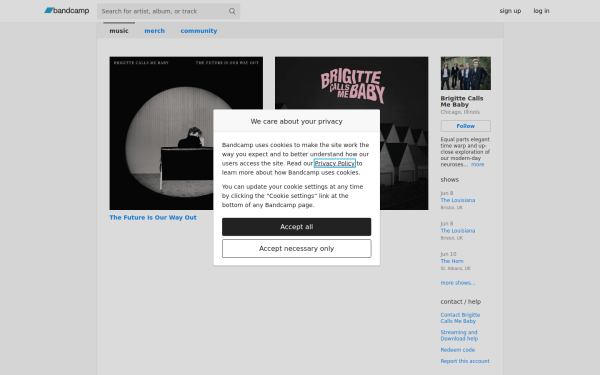Click the 'shows' section heading

tap(449, 179)
